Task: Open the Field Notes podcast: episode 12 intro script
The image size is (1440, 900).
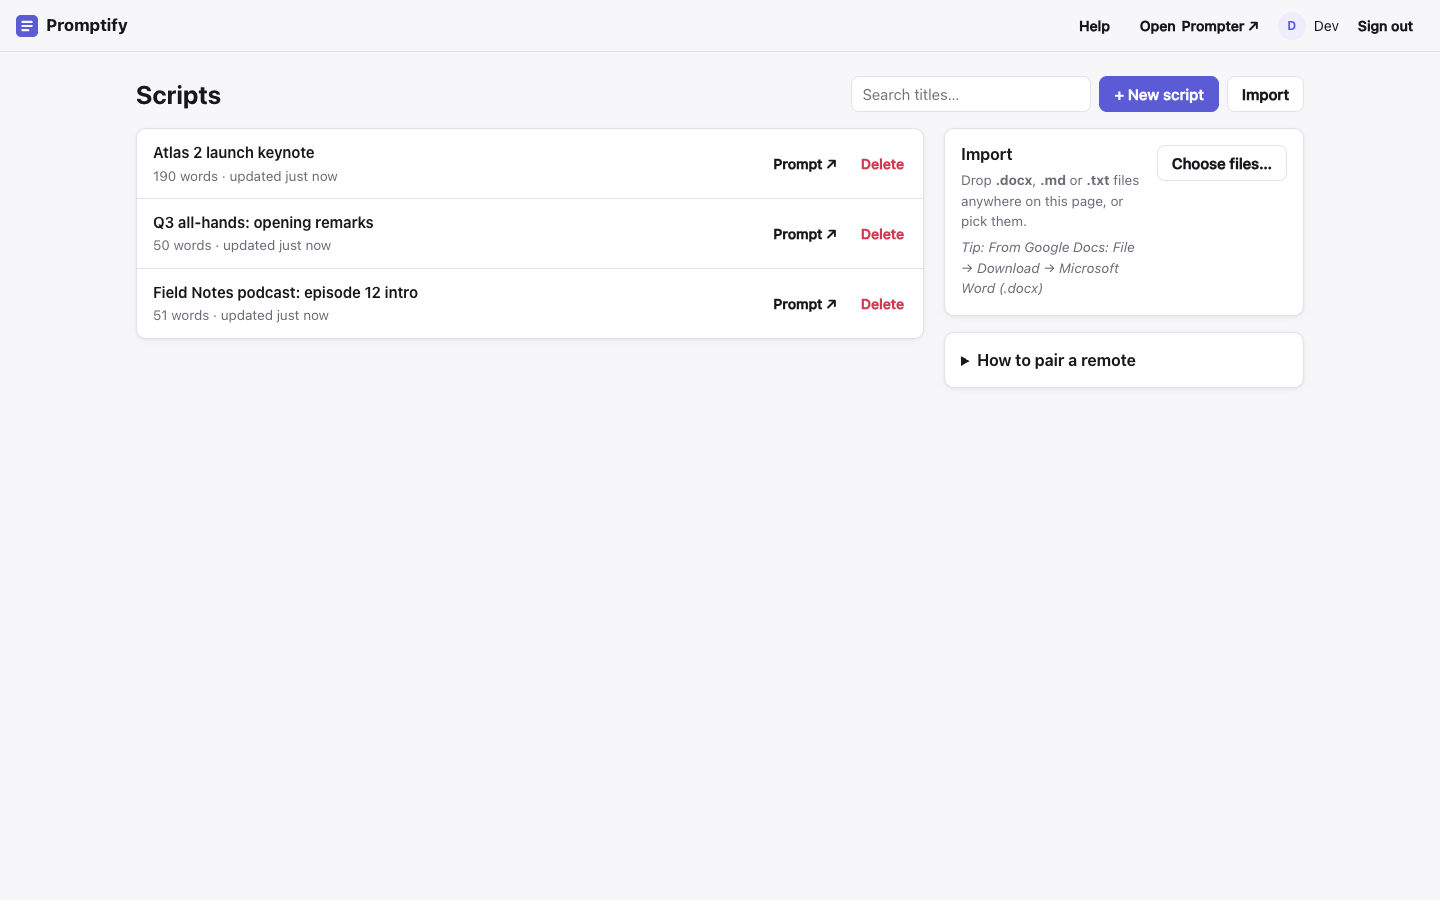Action: click(285, 293)
